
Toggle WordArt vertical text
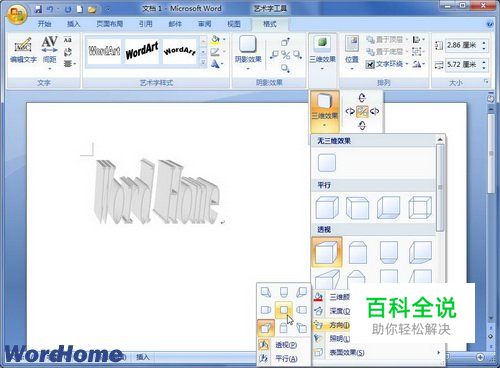click(x=68, y=52)
